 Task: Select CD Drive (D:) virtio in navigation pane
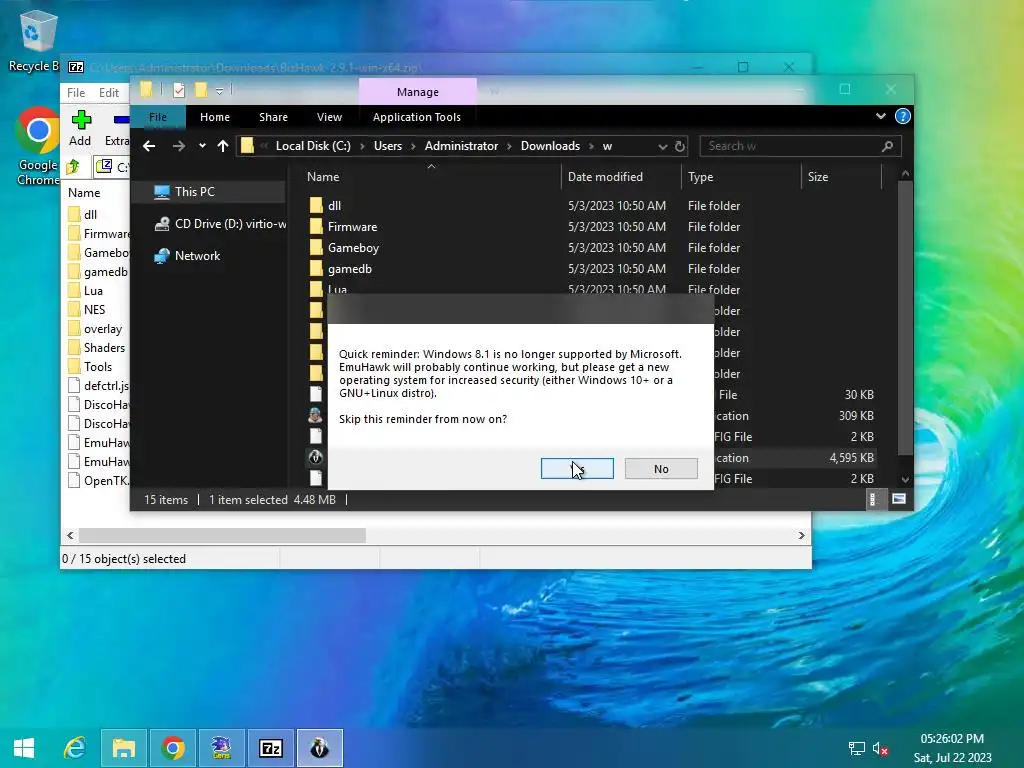(219, 224)
